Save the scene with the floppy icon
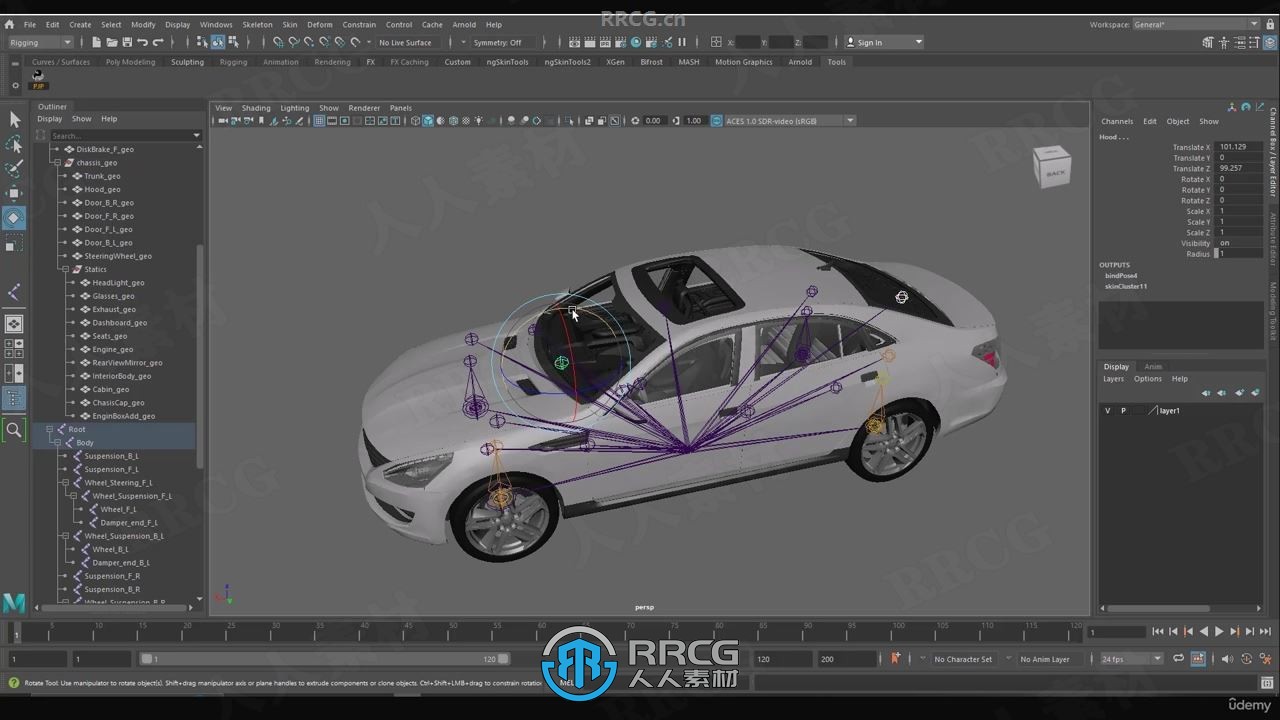Image resolution: width=1280 pixels, height=720 pixels. click(127, 42)
